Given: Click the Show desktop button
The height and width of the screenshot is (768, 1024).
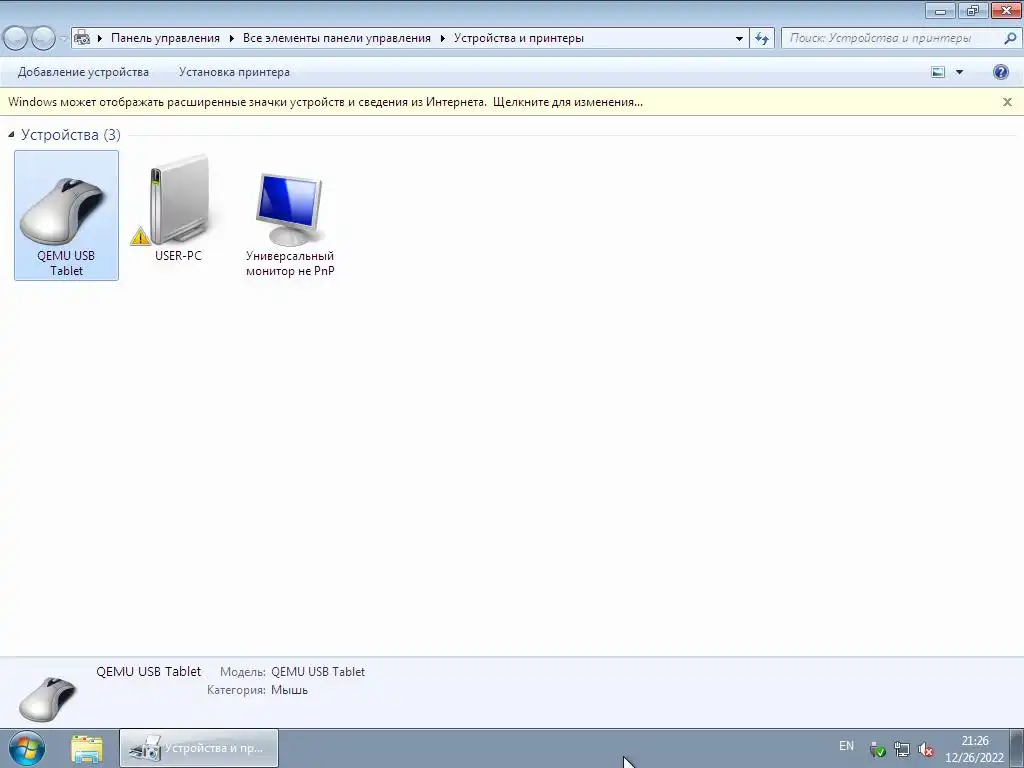Looking at the screenshot, I should (x=1016, y=748).
